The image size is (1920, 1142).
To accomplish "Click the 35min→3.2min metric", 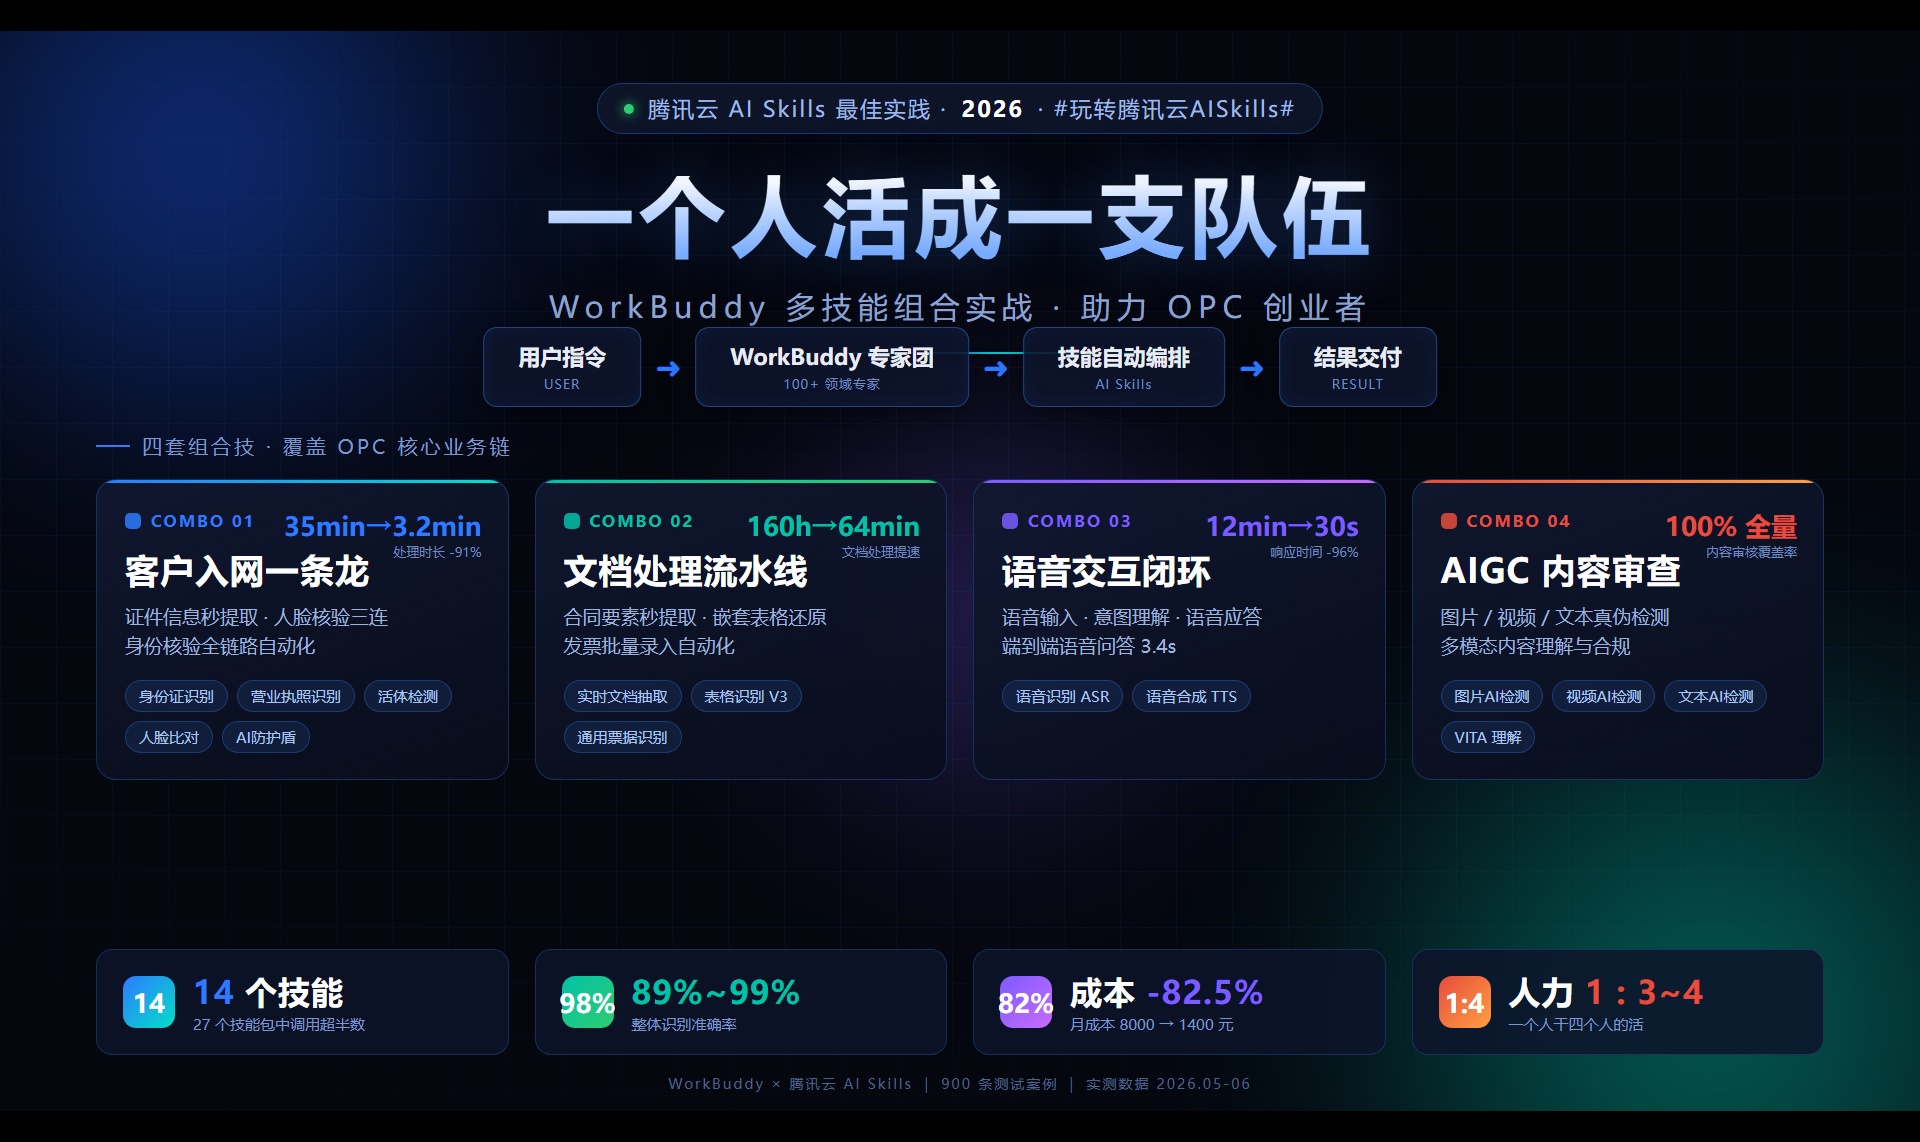I will pyautogui.click(x=383, y=526).
